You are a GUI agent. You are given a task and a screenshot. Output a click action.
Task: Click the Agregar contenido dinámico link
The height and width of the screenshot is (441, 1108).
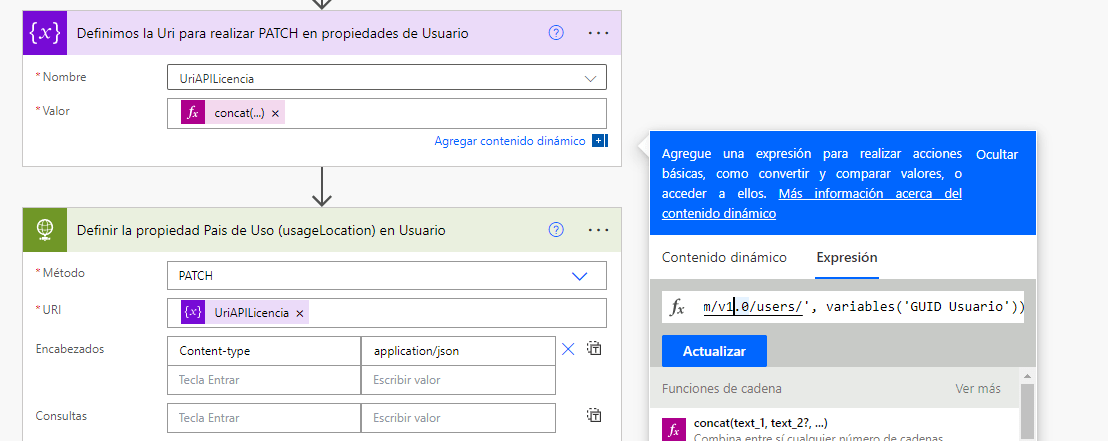pos(510,141)
